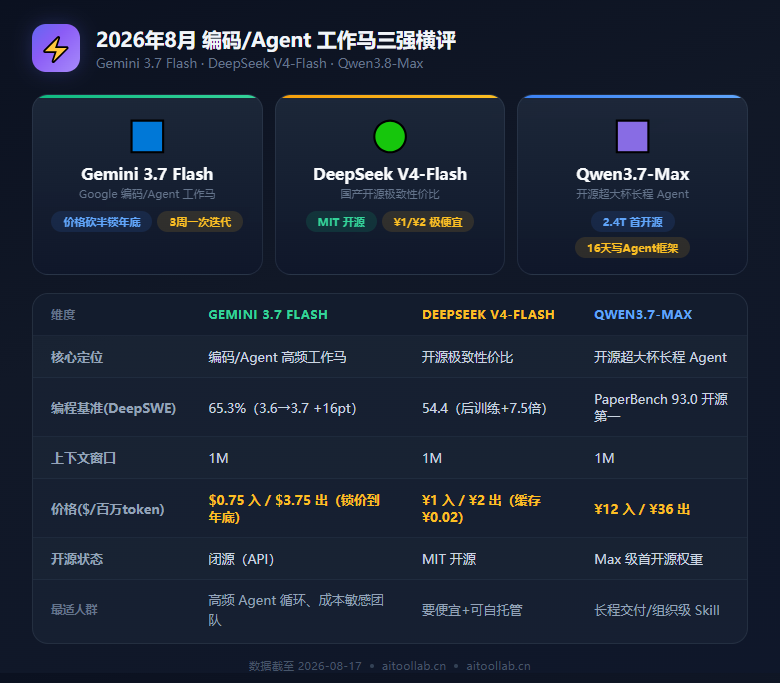Click the '¥1/¥2 极便宜' tag
The width and height of the screenshot is (780, 683).
[428, 222]
